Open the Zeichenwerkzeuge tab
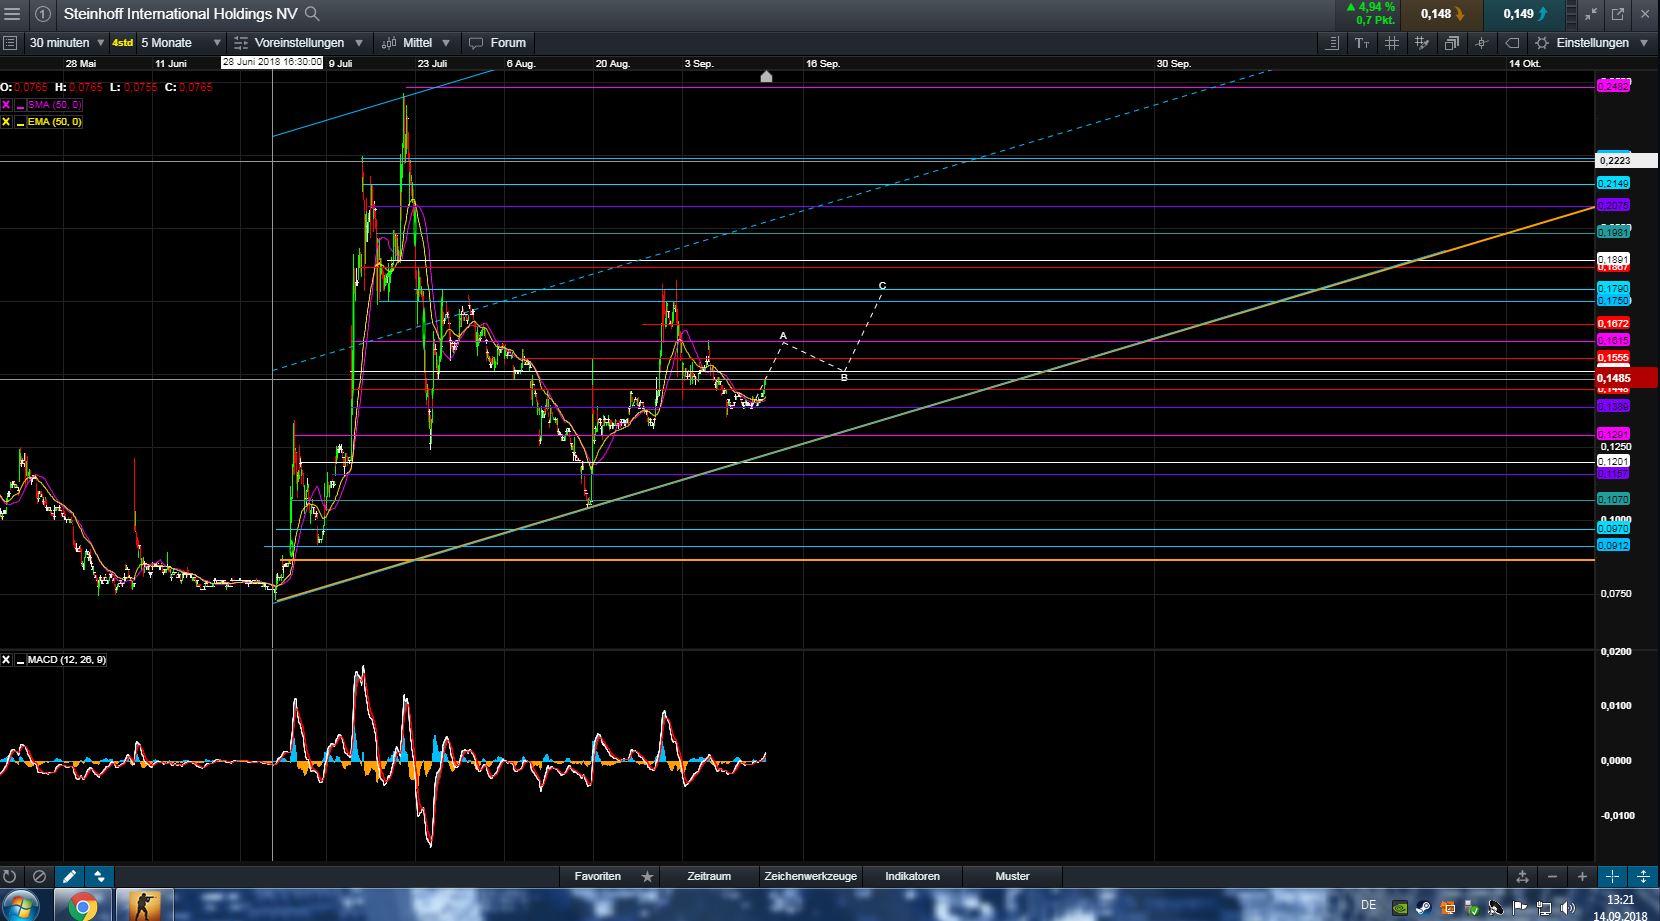The width and height of the screenshot is (1660, 921). coord(810,876)
